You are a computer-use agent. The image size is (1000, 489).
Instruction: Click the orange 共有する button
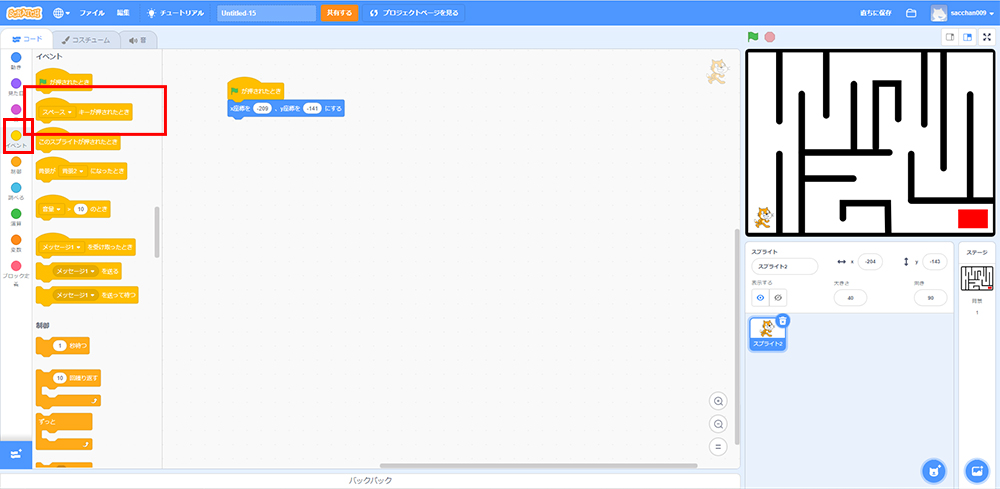339,13
